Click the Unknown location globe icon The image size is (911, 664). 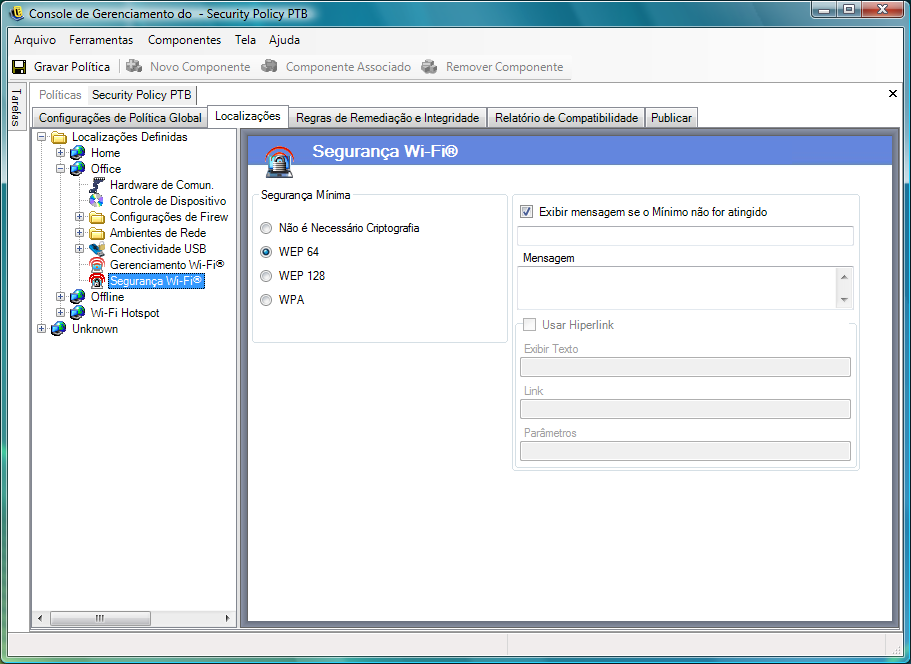59,329
